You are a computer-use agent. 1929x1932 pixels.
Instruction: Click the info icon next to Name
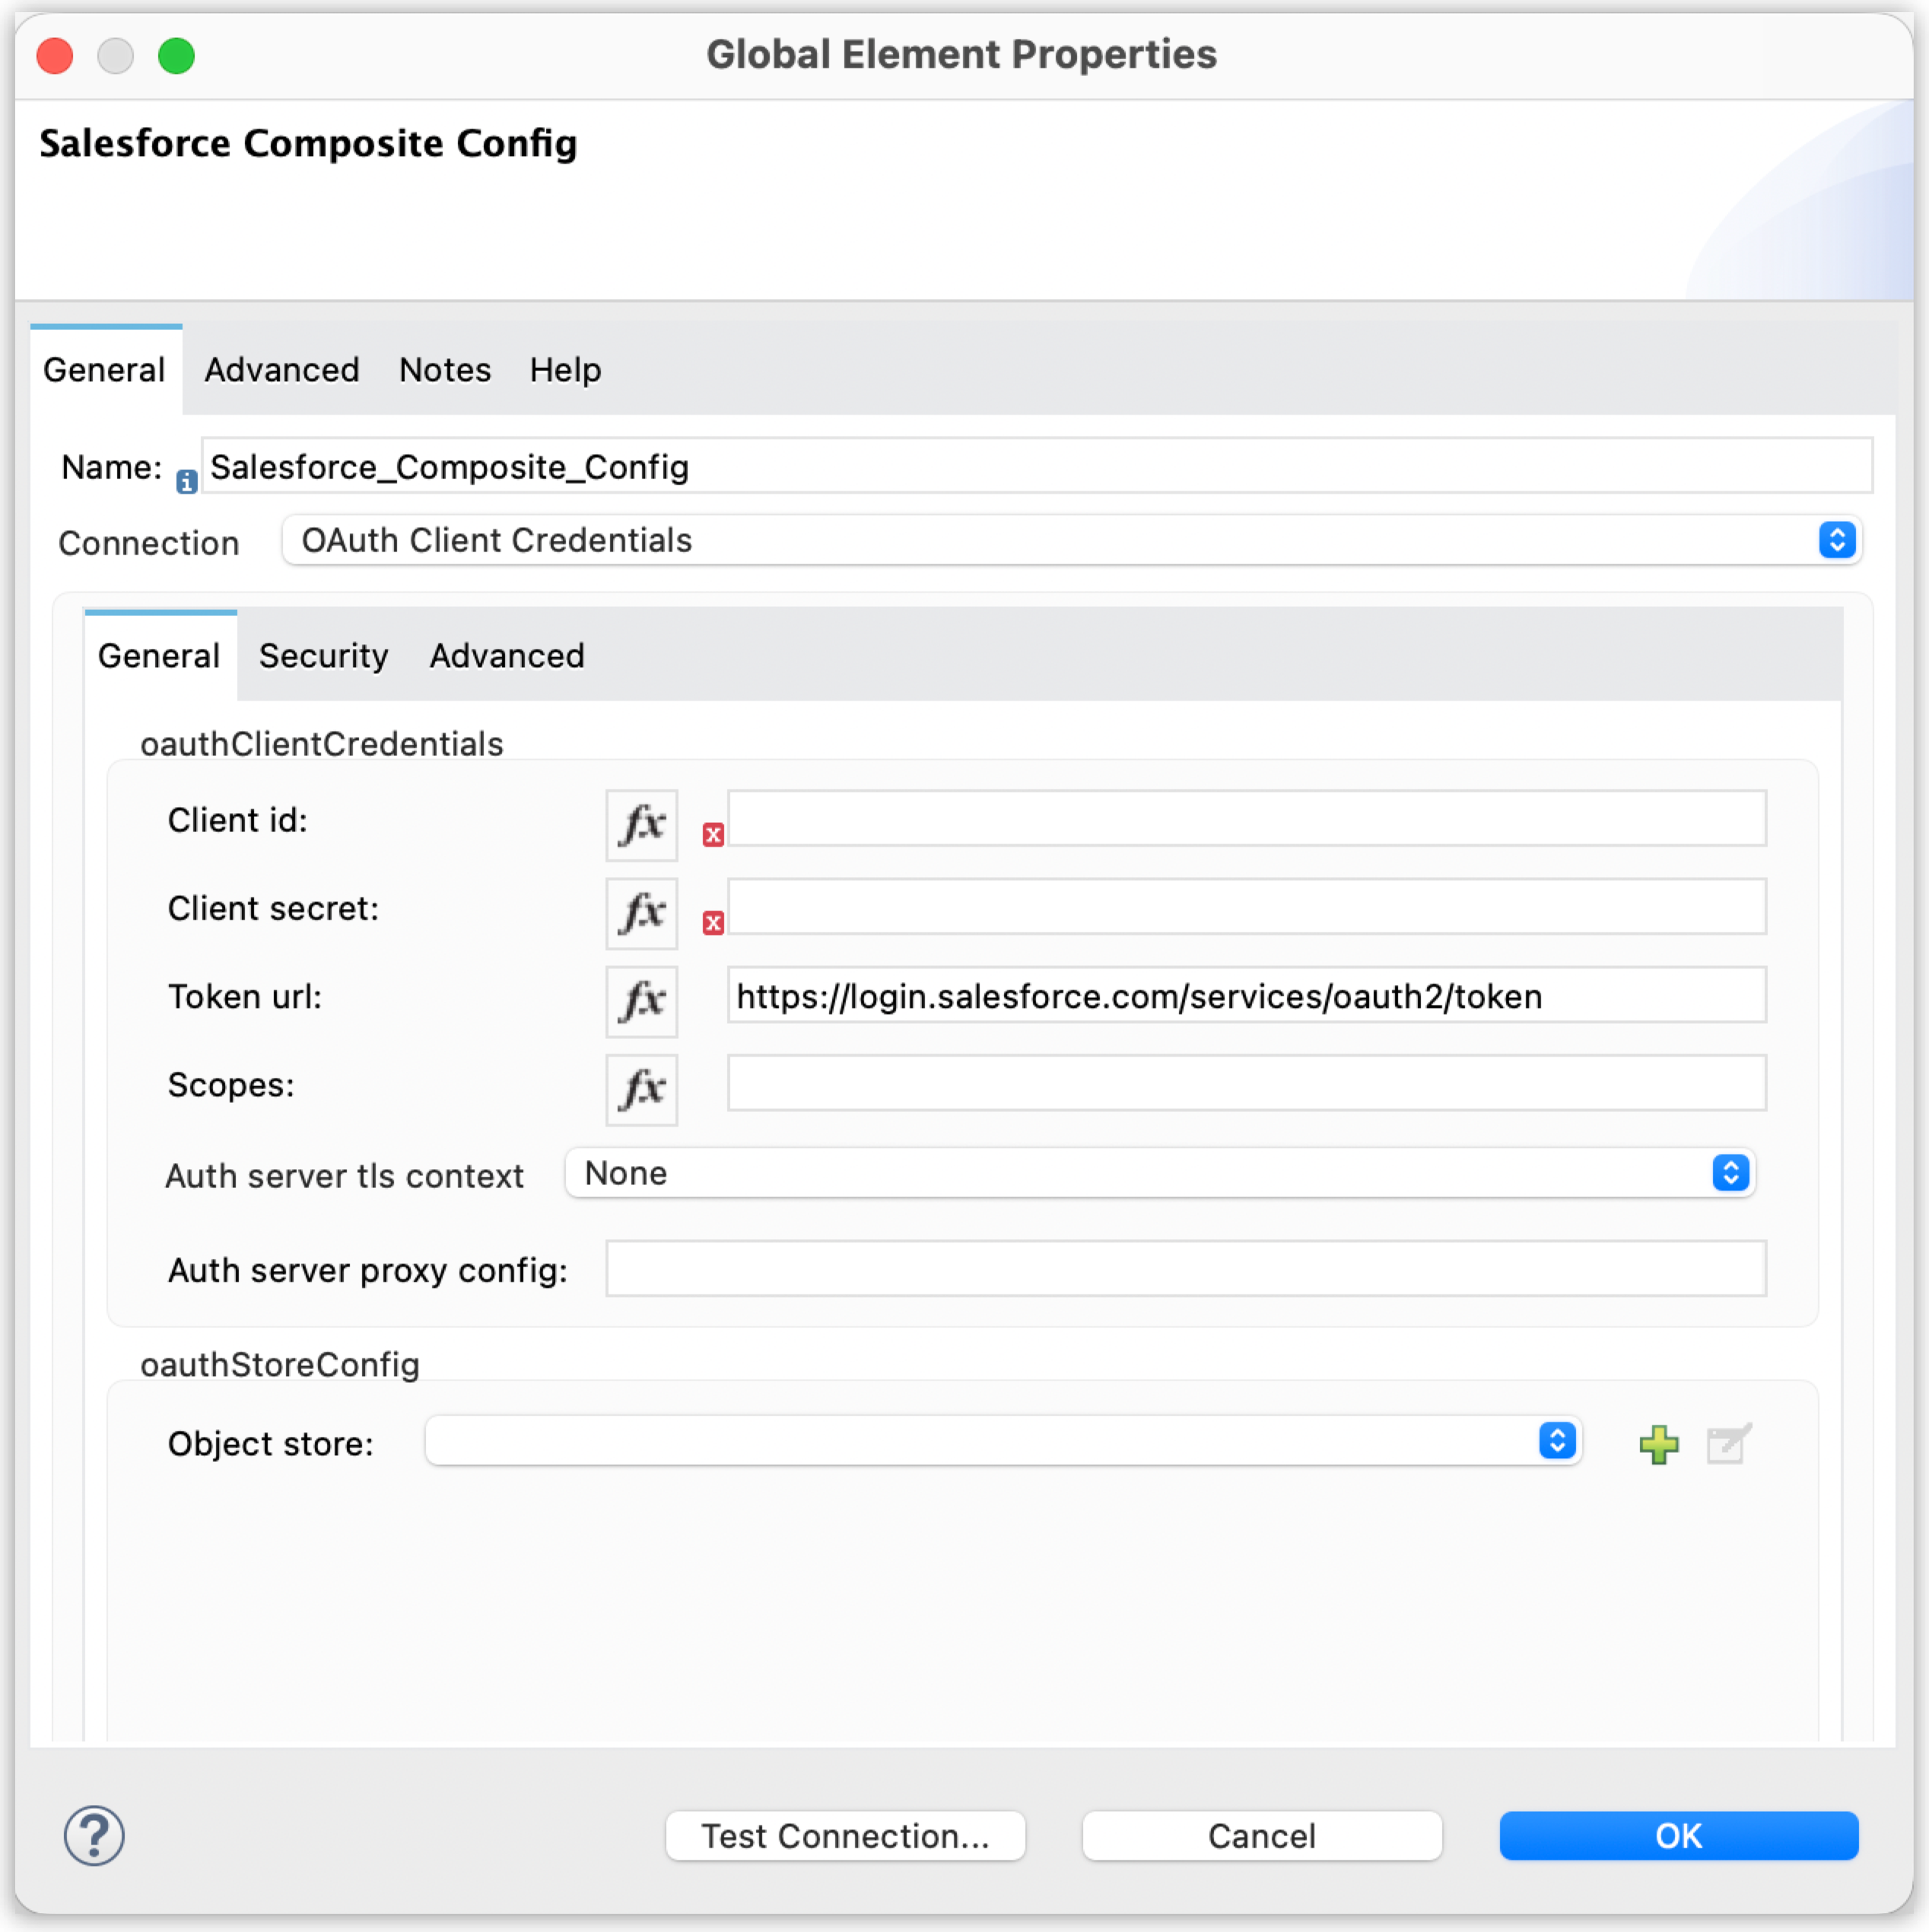tap(186, 482)
